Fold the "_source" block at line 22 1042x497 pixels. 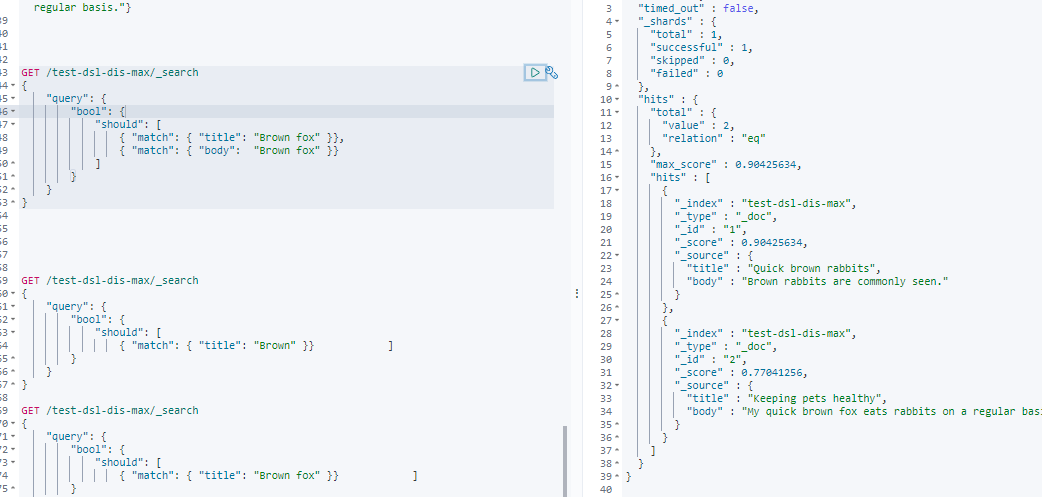[619, 256]
